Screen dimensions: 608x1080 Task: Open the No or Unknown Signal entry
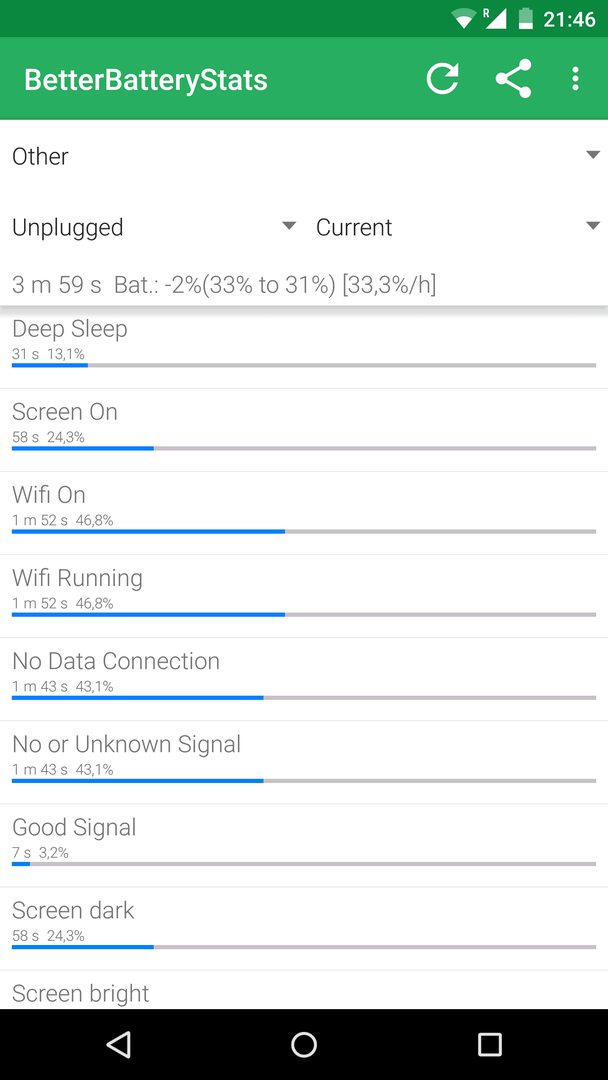coord(304,762)
